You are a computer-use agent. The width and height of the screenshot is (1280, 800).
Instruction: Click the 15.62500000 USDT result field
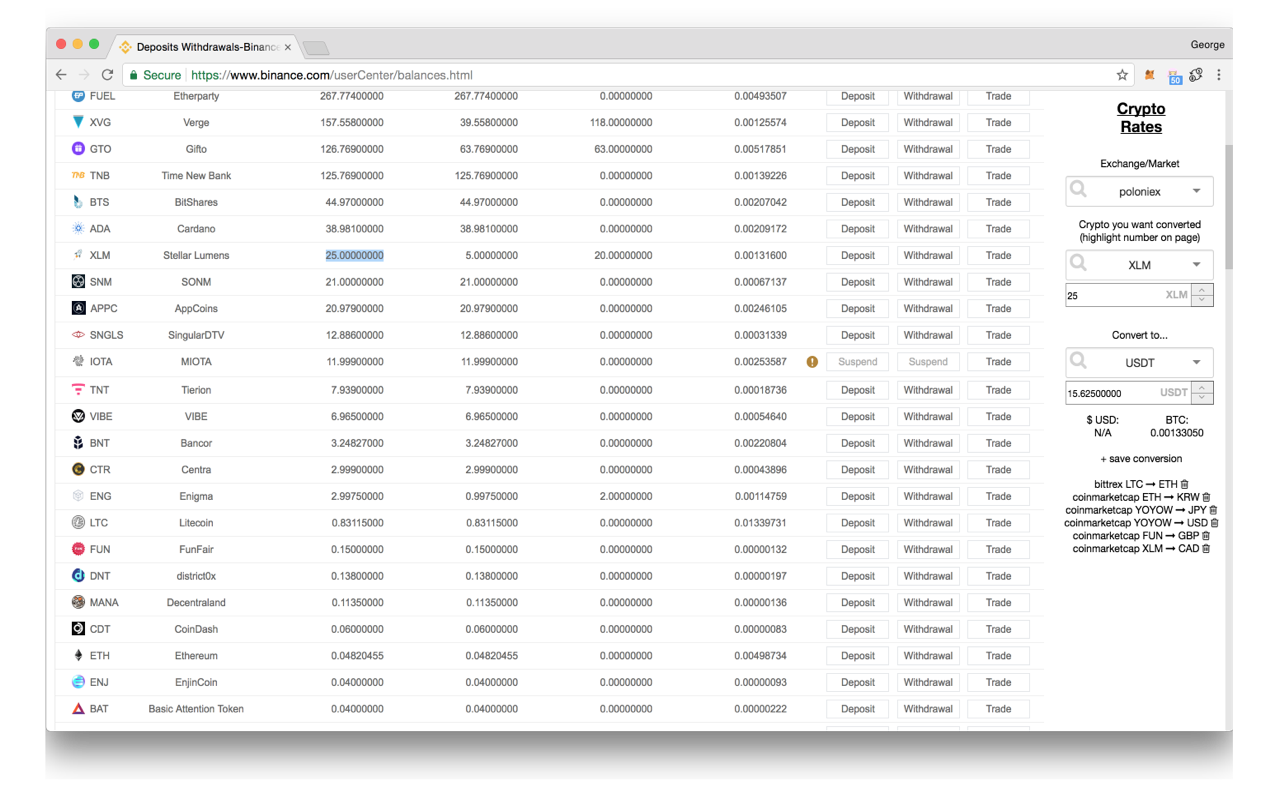(x=1129, y=393)
